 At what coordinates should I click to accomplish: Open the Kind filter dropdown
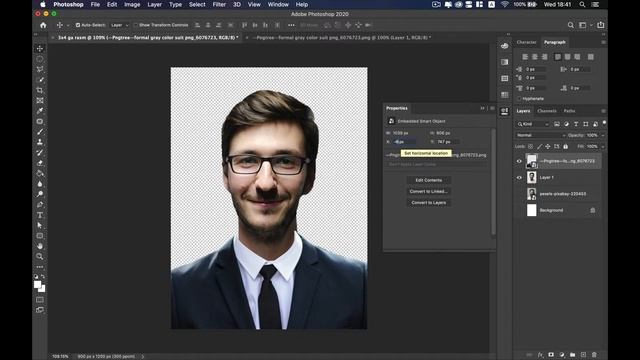click(x=533, y=124)
